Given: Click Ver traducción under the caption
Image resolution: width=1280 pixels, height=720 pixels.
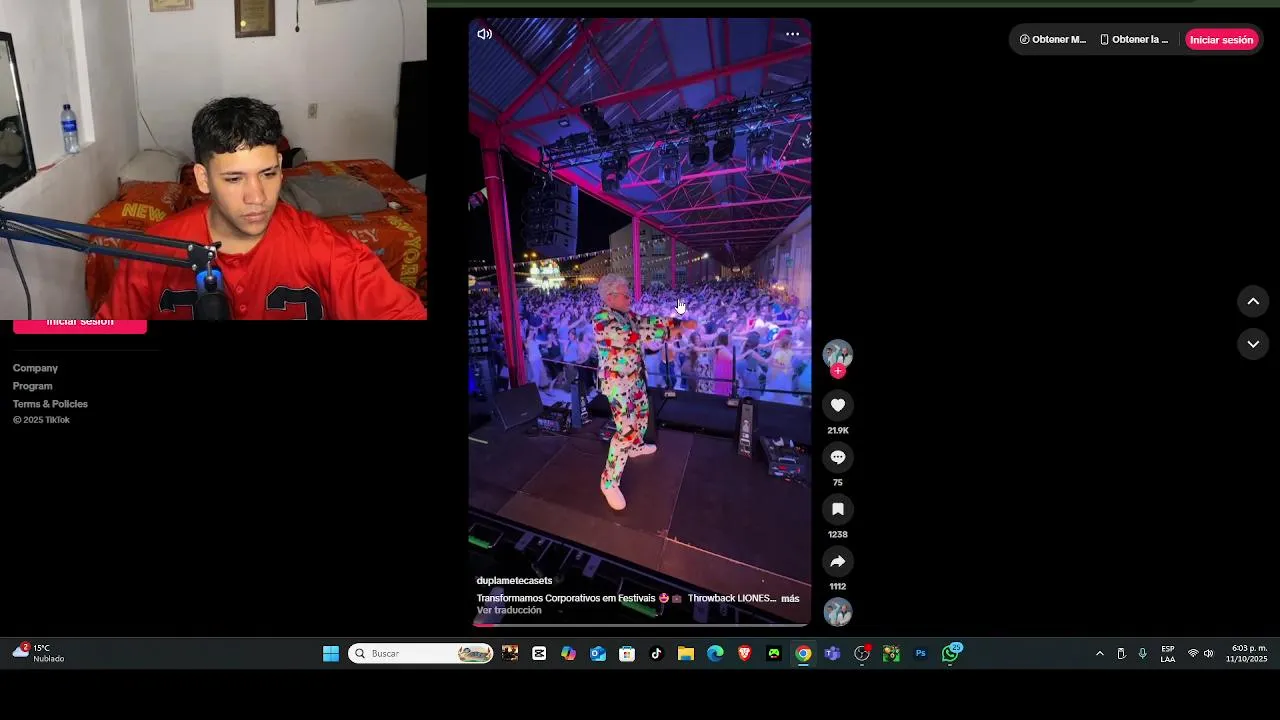Looking at the screenshot, I should tap(509, 610).
